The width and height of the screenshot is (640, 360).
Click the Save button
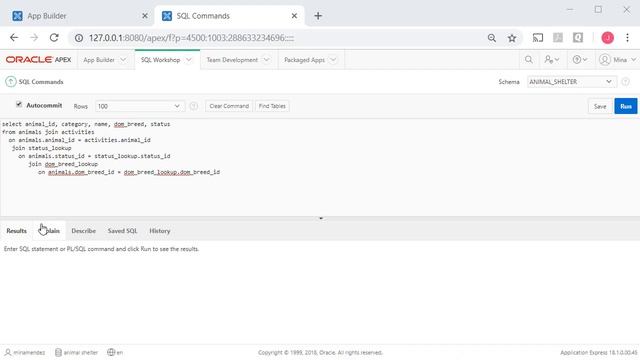pos(600,106)
